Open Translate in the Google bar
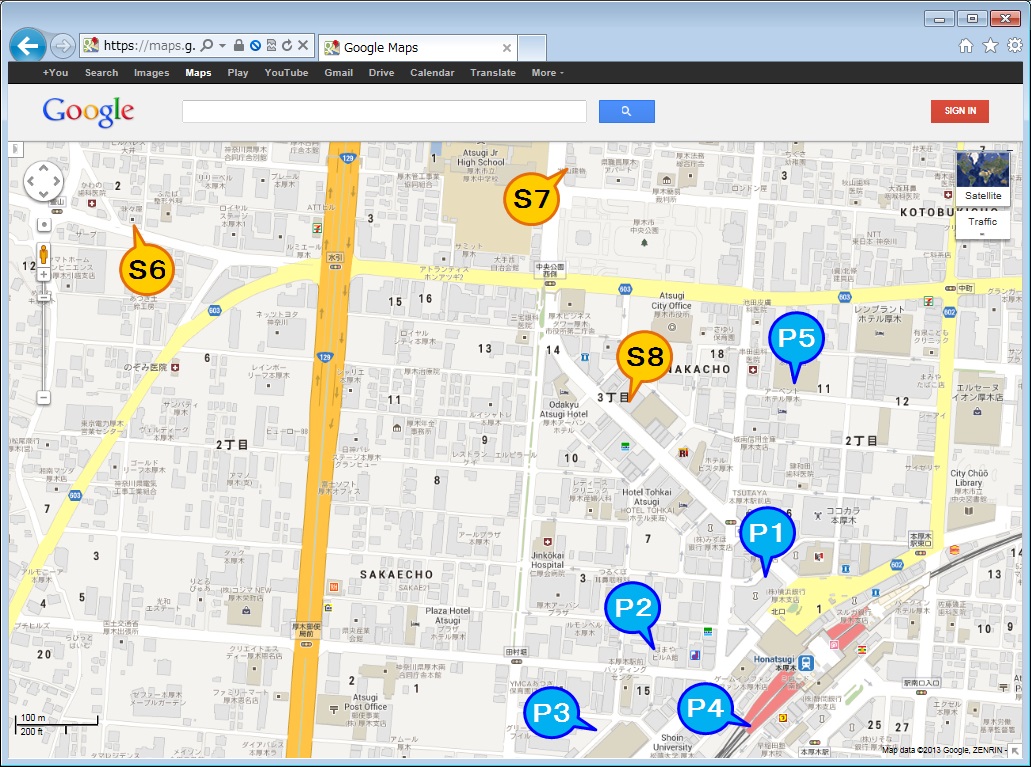The width and height of the screenshot is (1031, 767). 492,73
